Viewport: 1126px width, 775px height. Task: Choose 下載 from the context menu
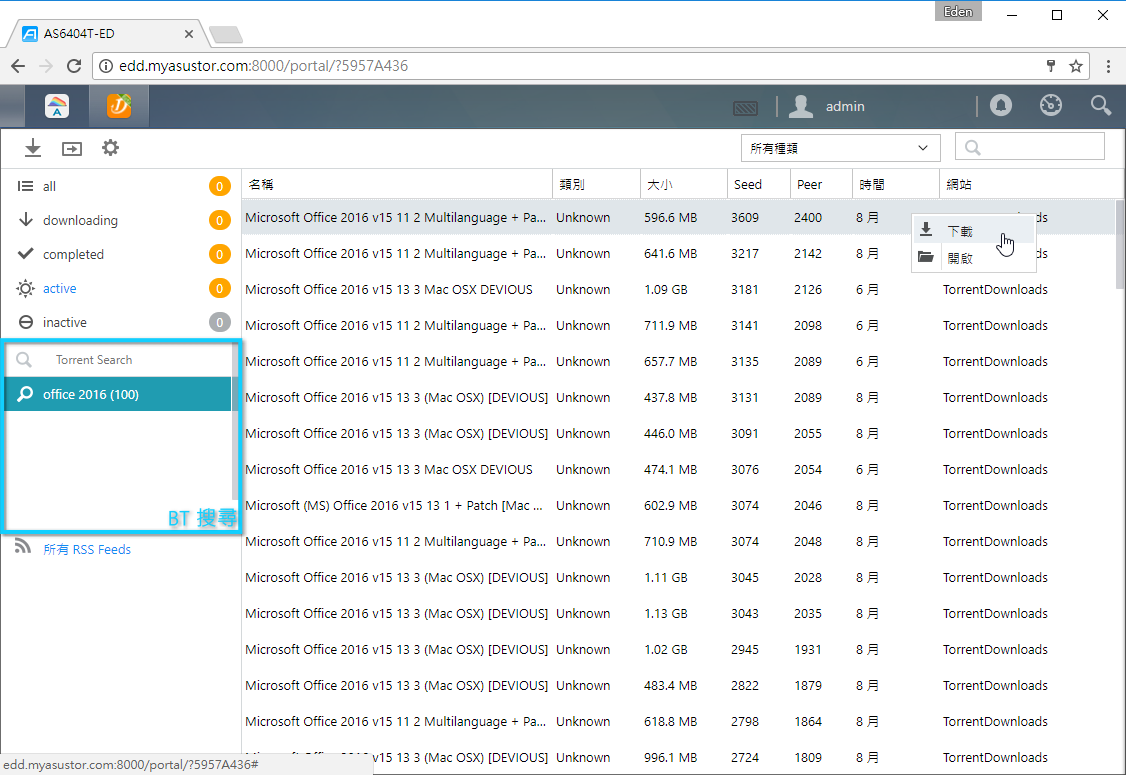(973, 231)
